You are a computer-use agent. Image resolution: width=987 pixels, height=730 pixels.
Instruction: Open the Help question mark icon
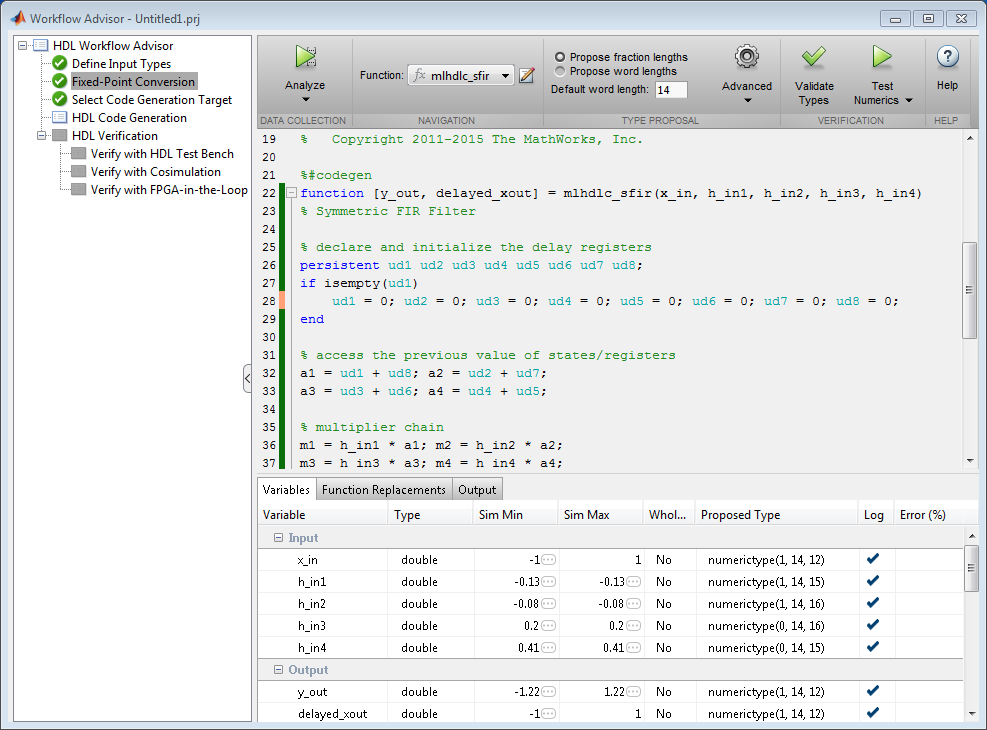(946, 58)
